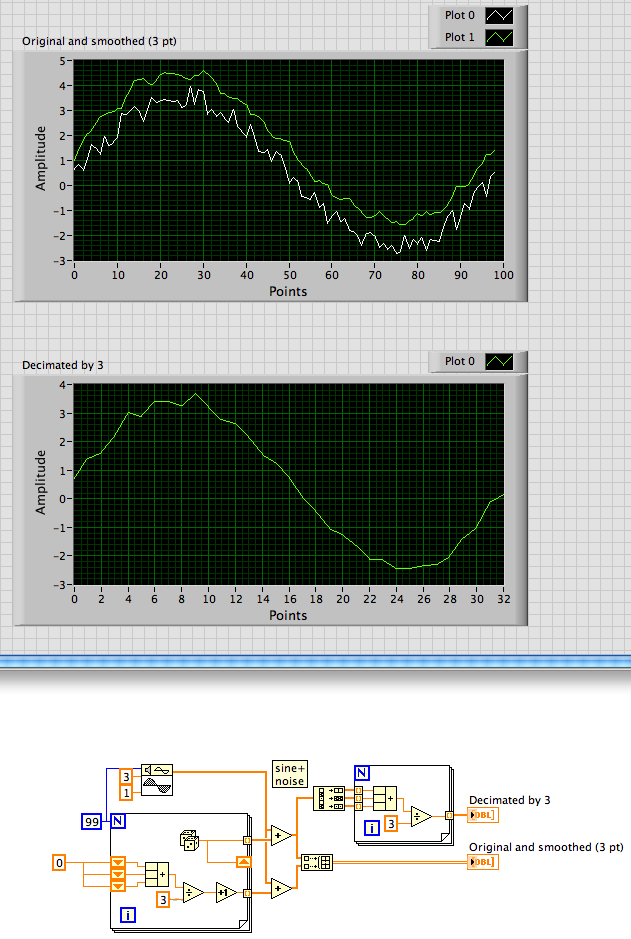Click the N count terminal wired to 99
This screenshot has width=631, height=939.
[x=118, y=821]
